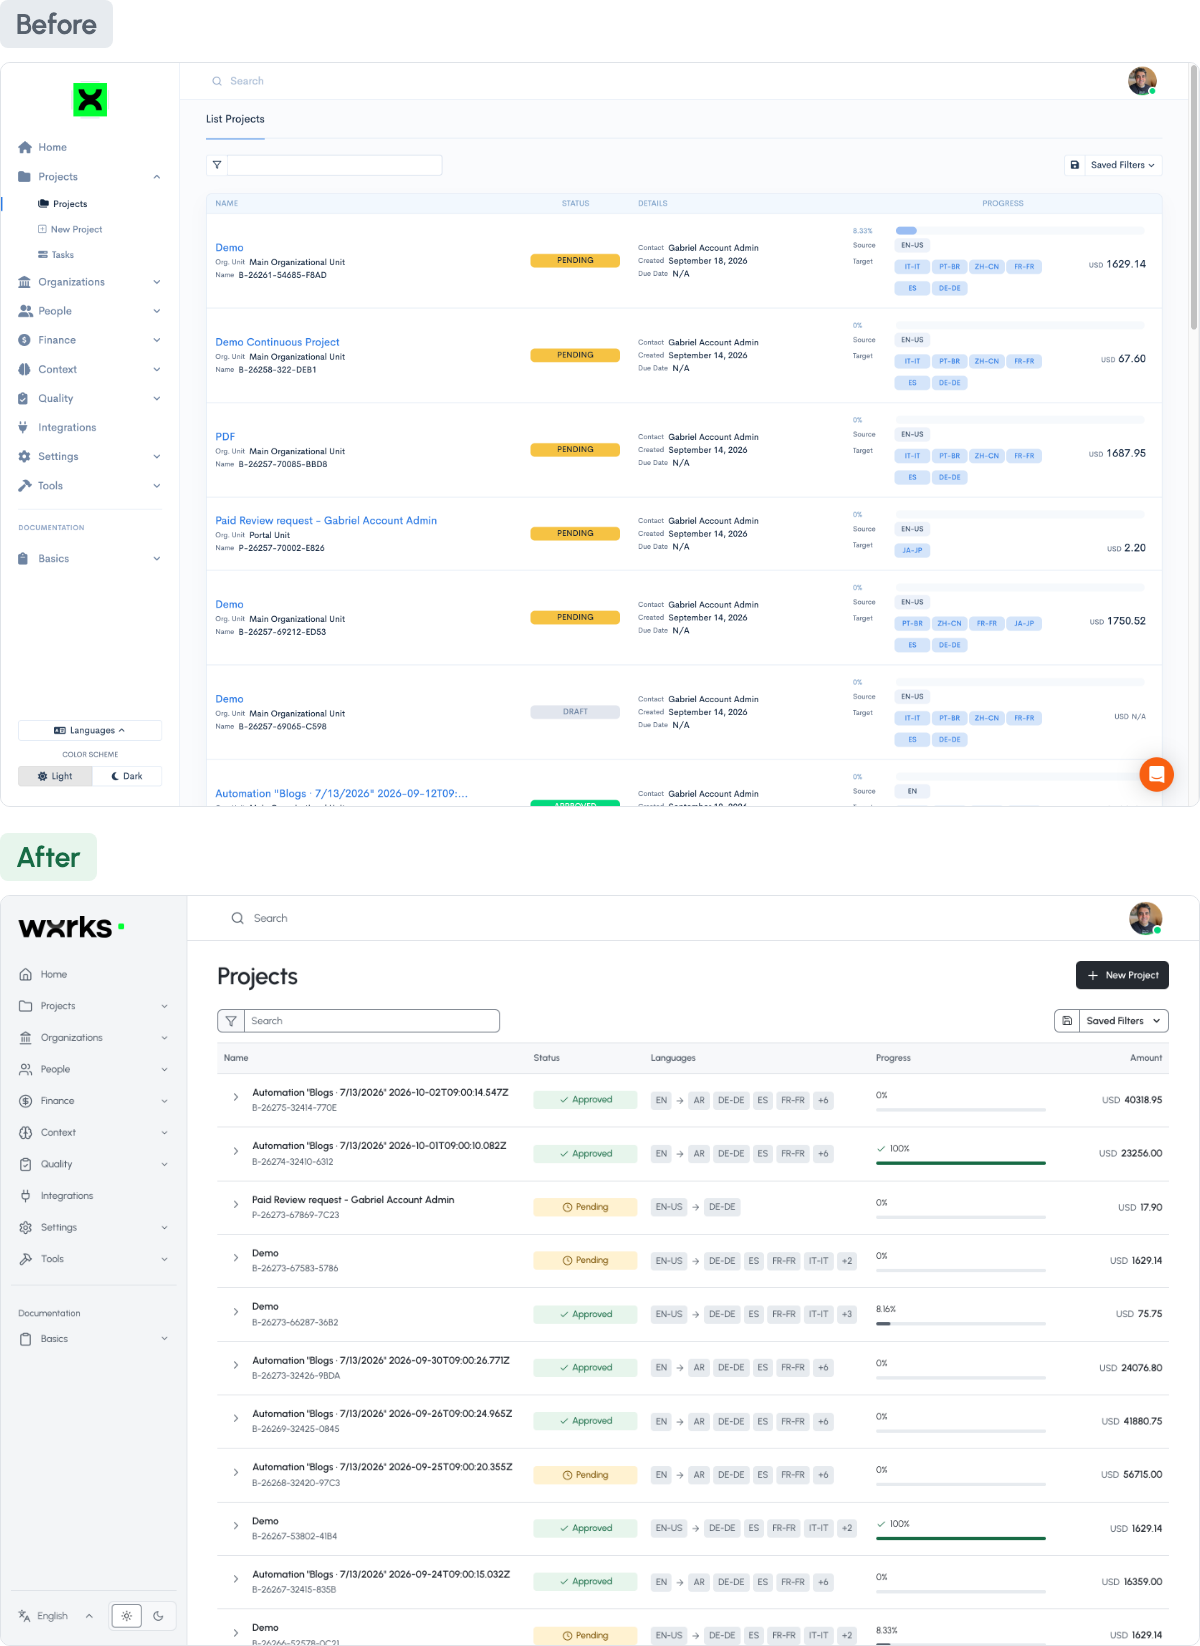Click the List Projects tab in Before panel
This screenshot has width=1200, height=1646.
click(x=235, y=119)
